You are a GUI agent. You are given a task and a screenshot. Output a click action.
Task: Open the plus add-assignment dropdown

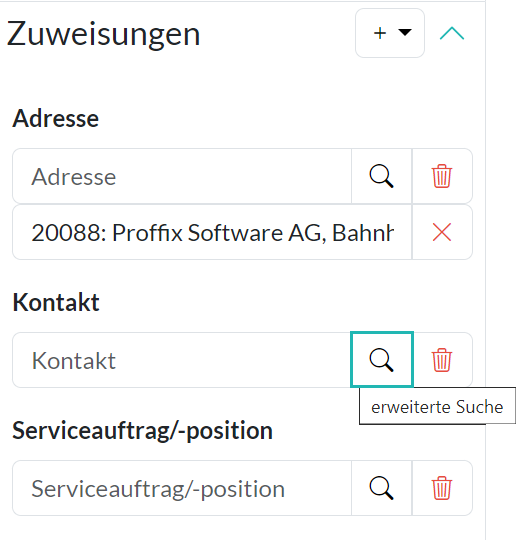(x=390, y=33)
